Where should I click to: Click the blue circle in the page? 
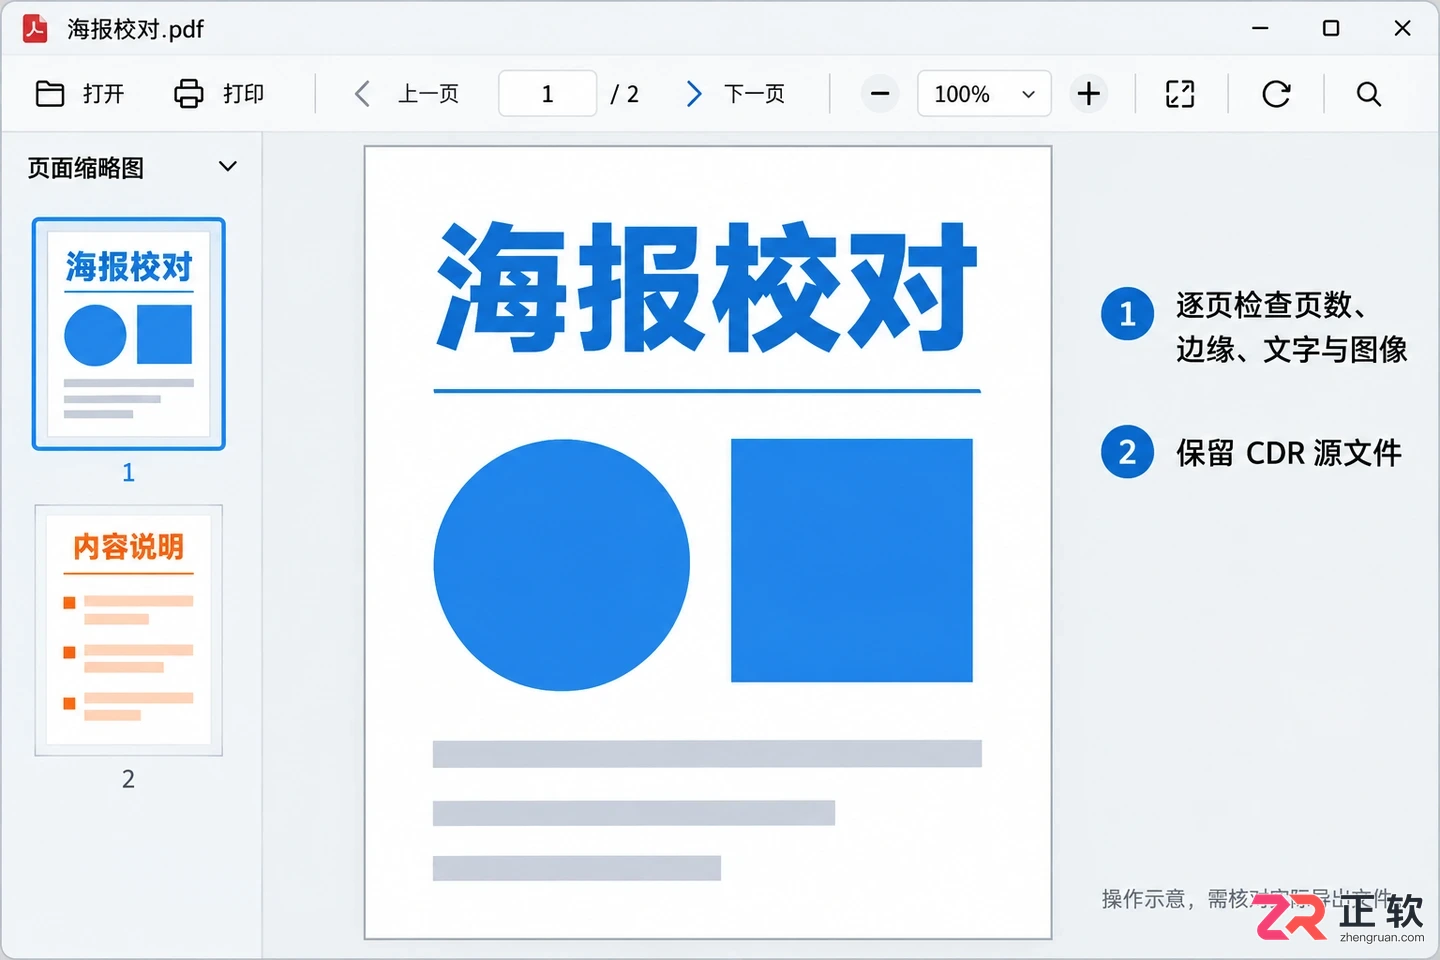562,565
